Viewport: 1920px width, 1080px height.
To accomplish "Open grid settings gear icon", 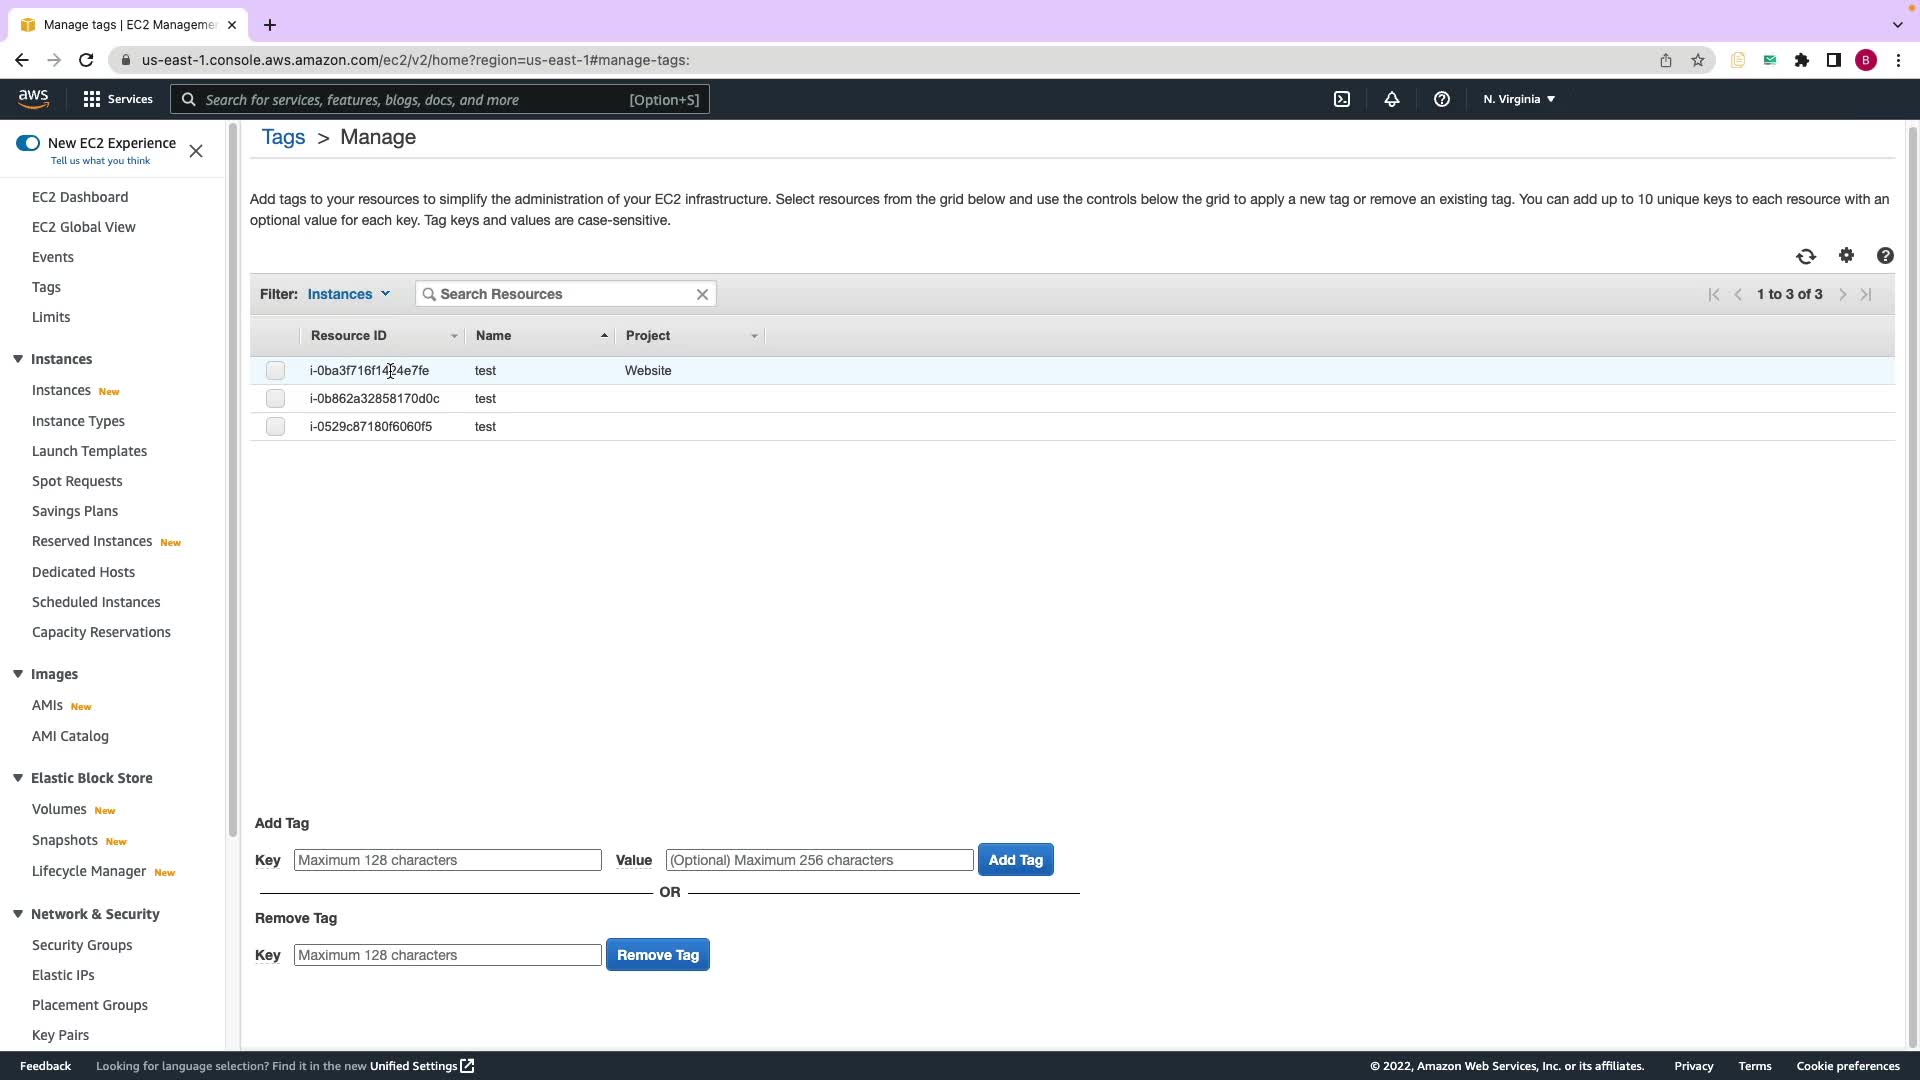I will pyautogui.click(x=1846, y=256).
